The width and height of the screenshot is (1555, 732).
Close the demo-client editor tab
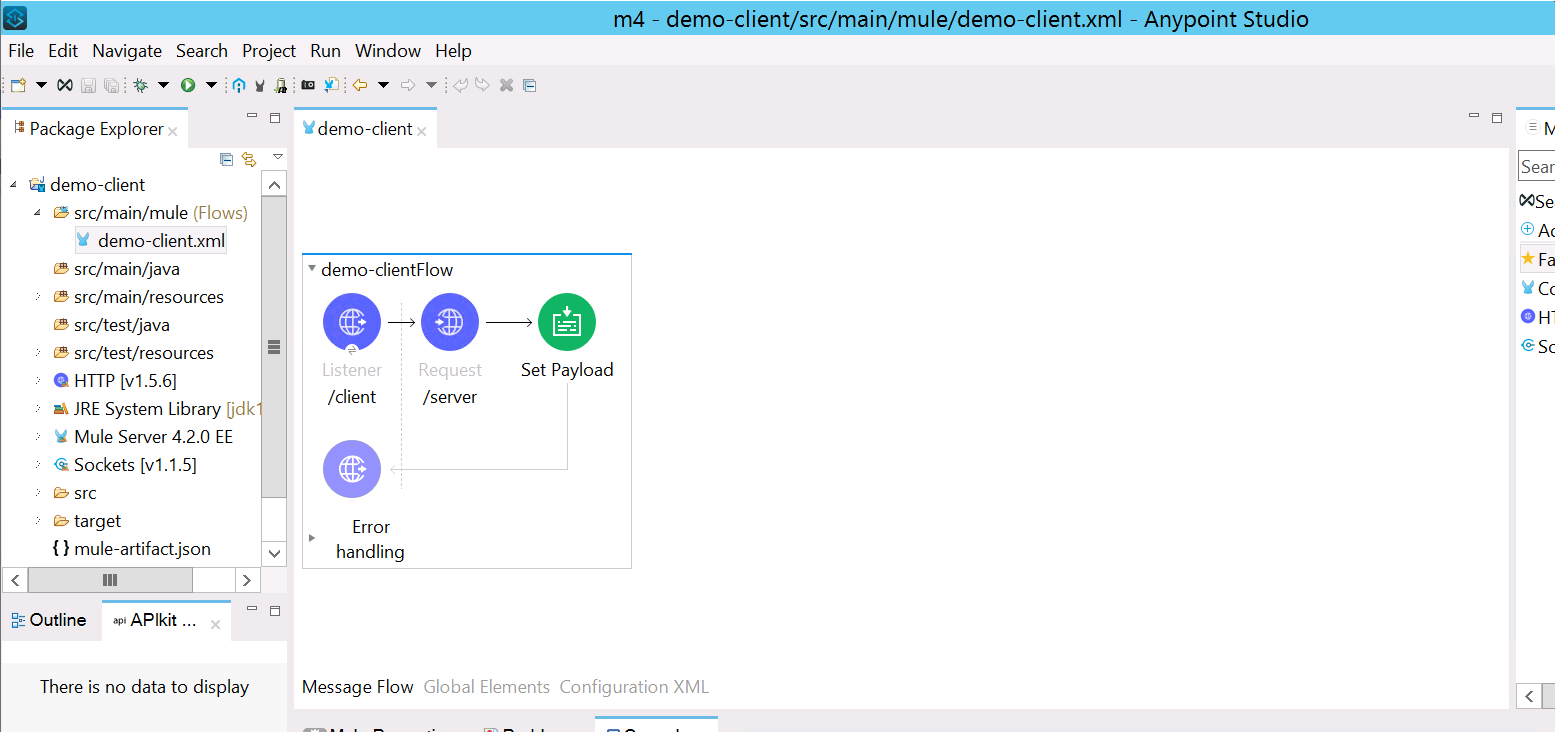pos(422,131)
